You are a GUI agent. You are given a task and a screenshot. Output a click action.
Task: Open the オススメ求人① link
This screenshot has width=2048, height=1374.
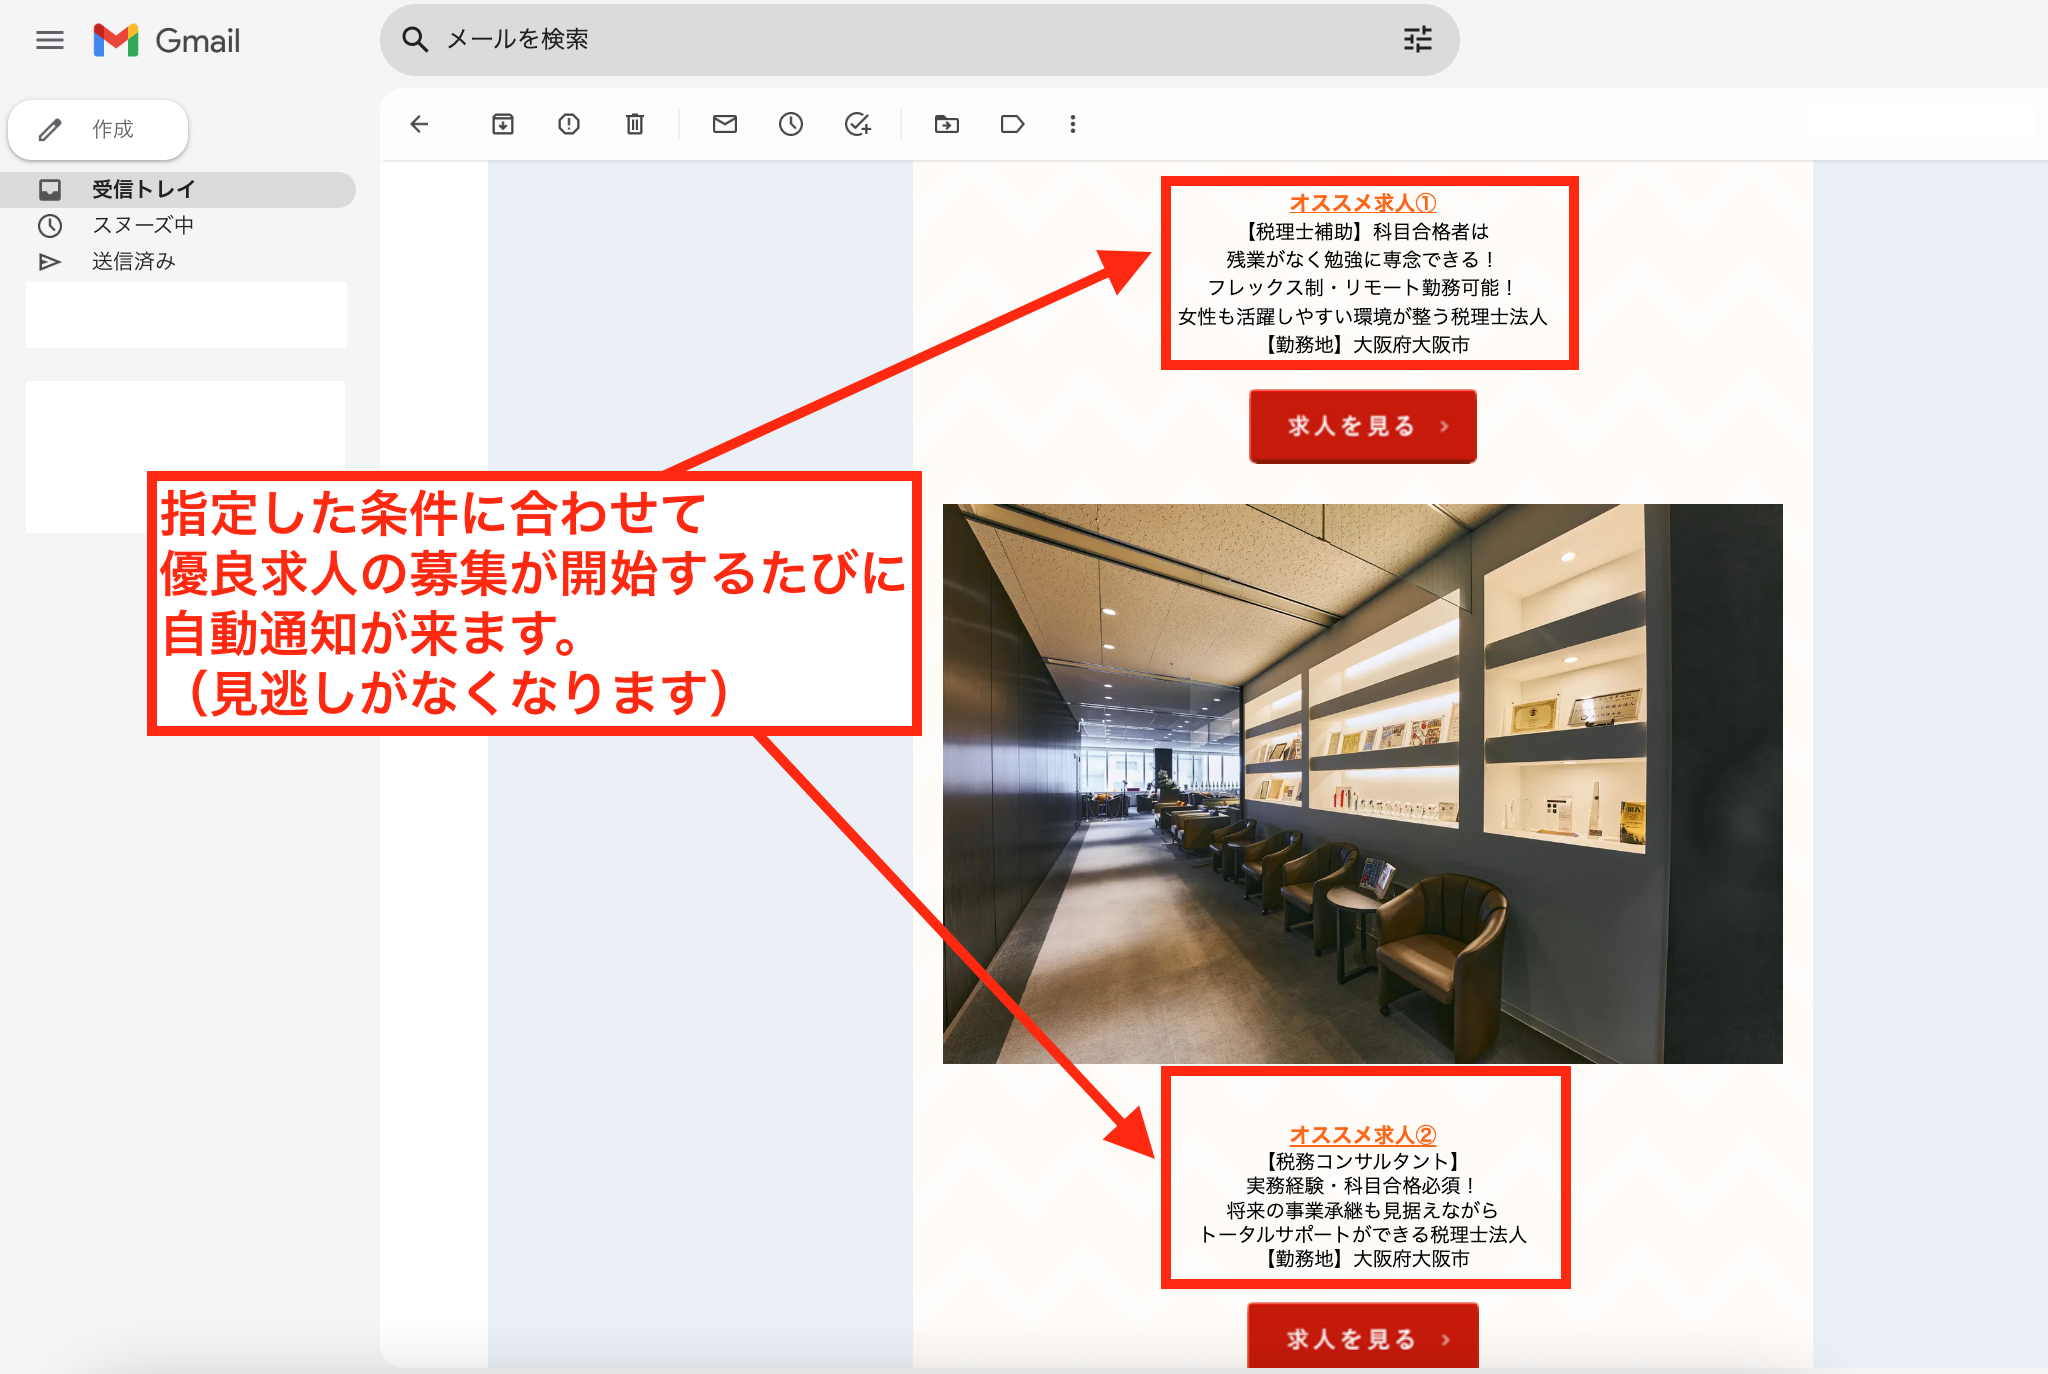[x=1362, y=203]
